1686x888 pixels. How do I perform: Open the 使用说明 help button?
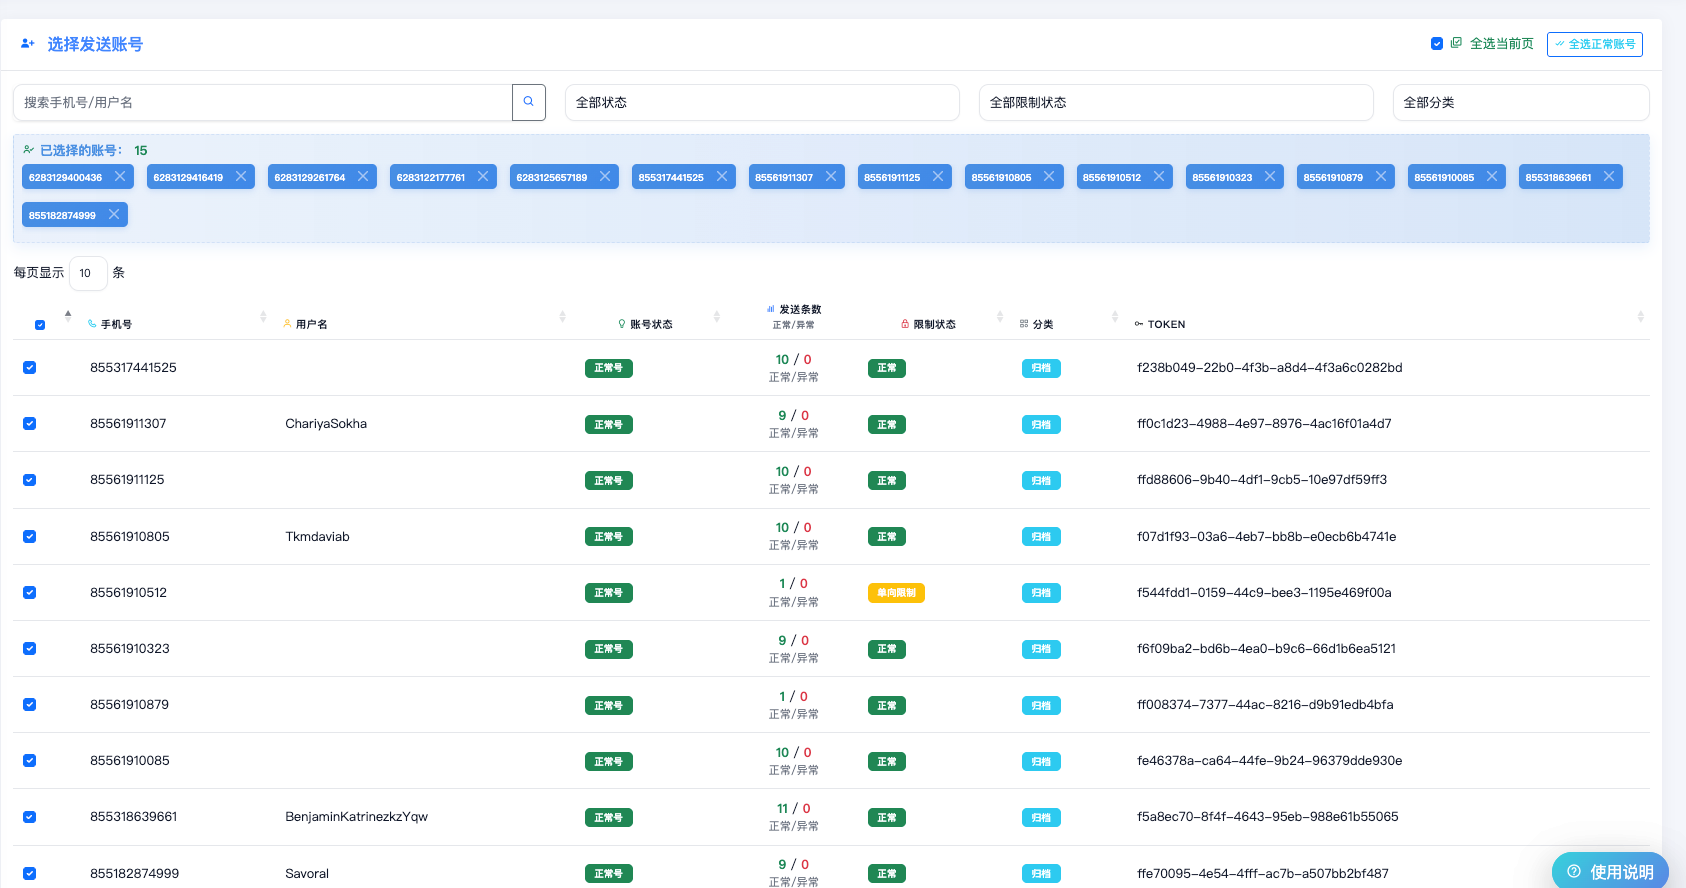coord(1610,871)
